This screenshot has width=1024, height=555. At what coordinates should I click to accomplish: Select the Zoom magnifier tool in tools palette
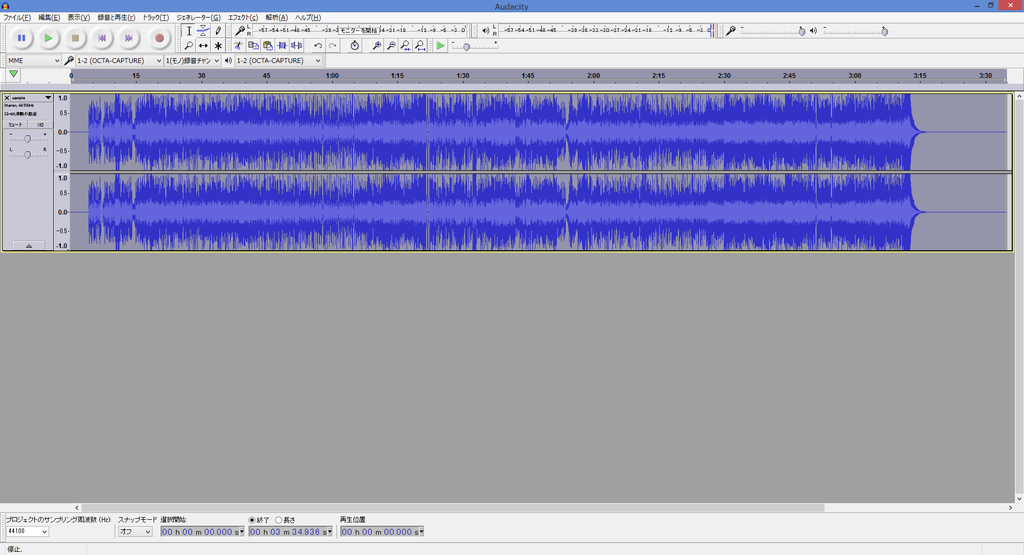click(189, 46)
